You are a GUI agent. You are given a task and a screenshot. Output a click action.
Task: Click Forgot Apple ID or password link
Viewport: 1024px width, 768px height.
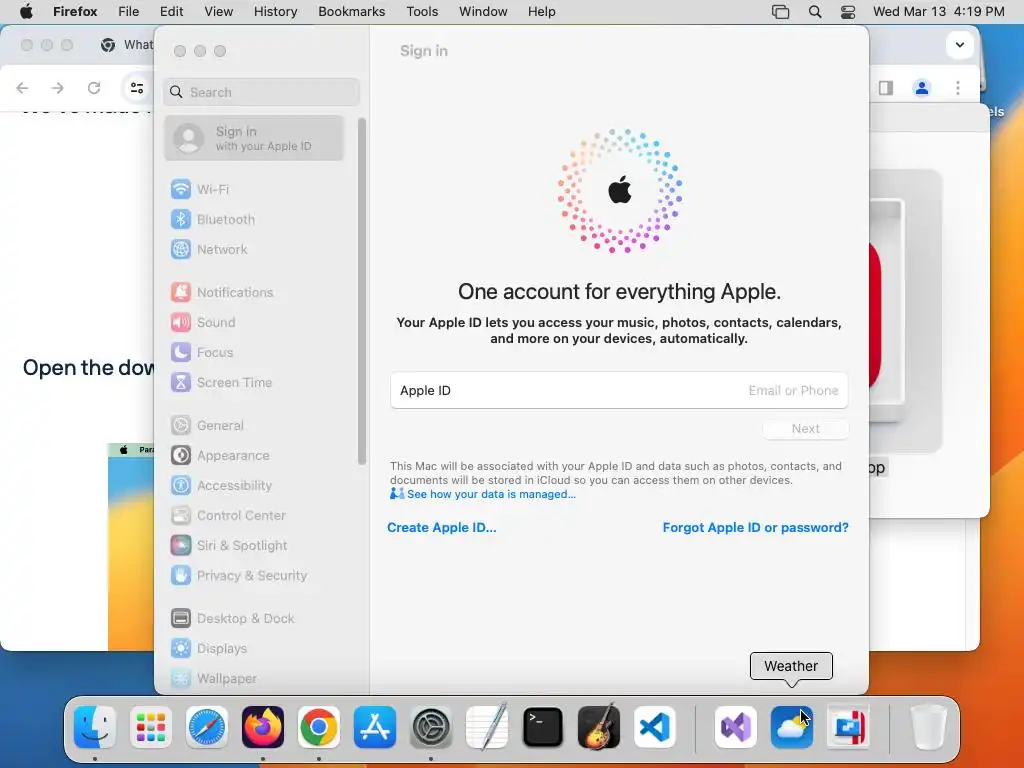click(x=756, y=528)
